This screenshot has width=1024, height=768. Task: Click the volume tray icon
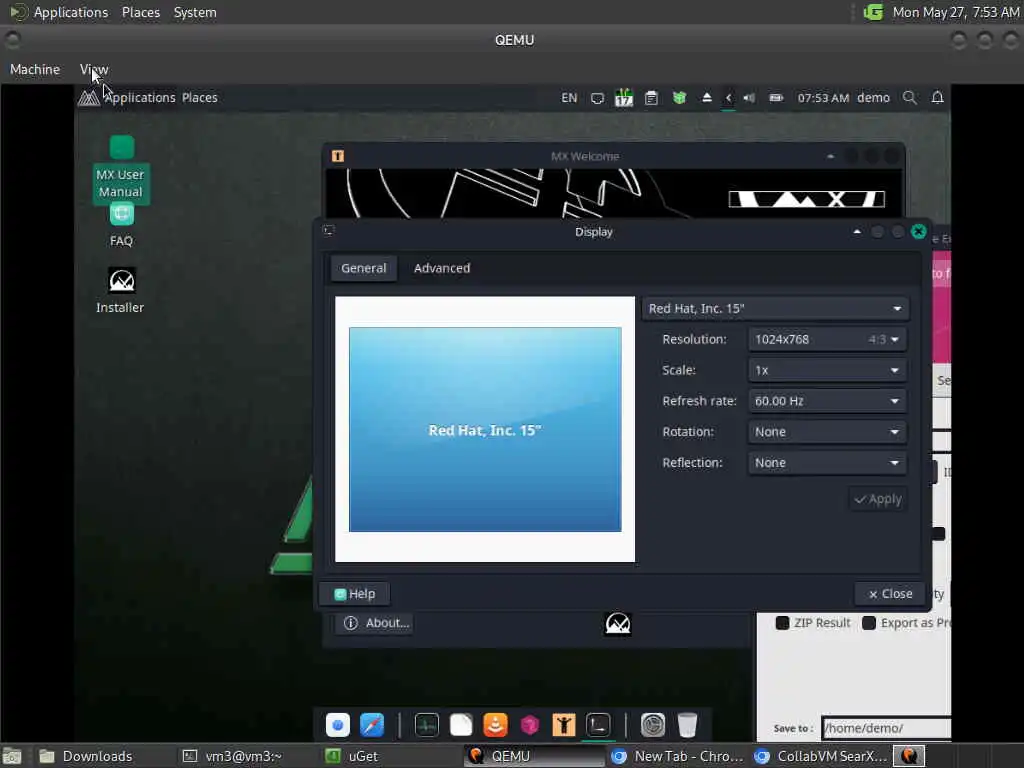(749, 98)
